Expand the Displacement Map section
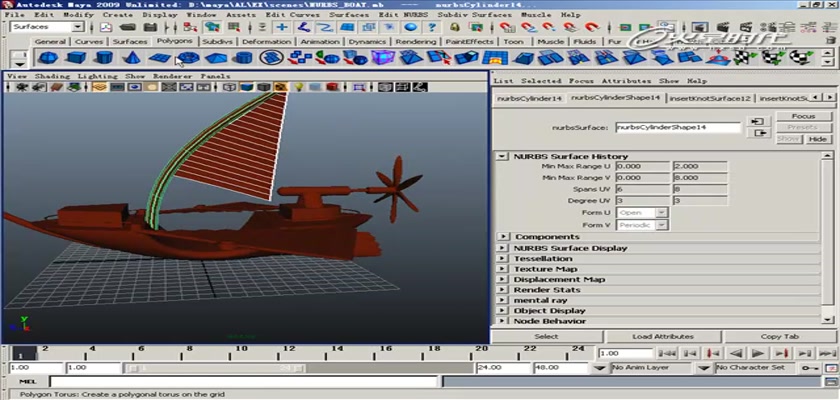Image resolution: width=840 pixels, height=400 pixels. click(502, 280)
